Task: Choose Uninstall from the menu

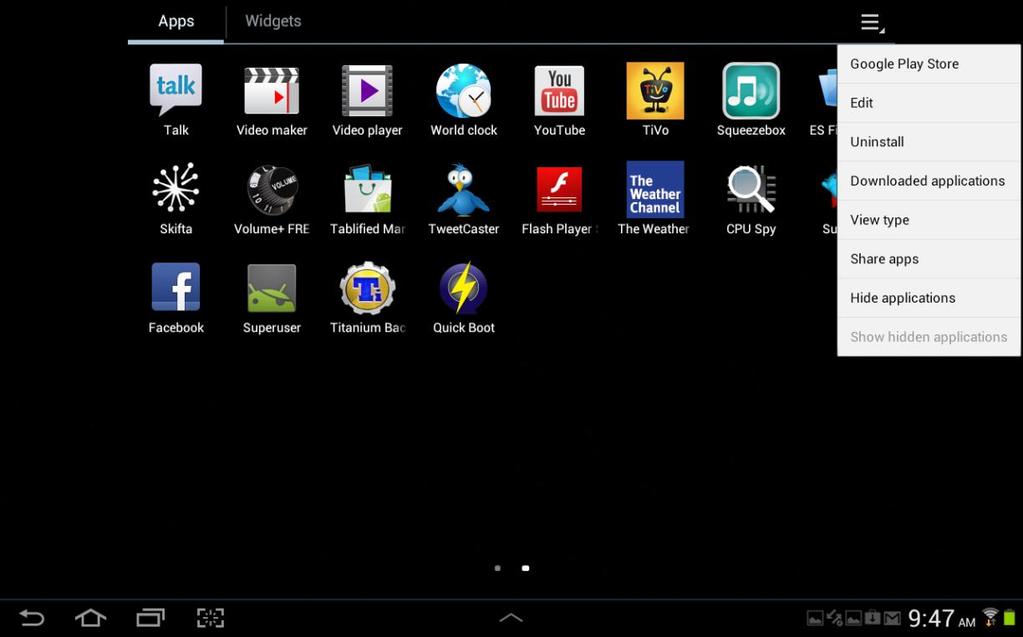Action: click(x=928, y=142)
